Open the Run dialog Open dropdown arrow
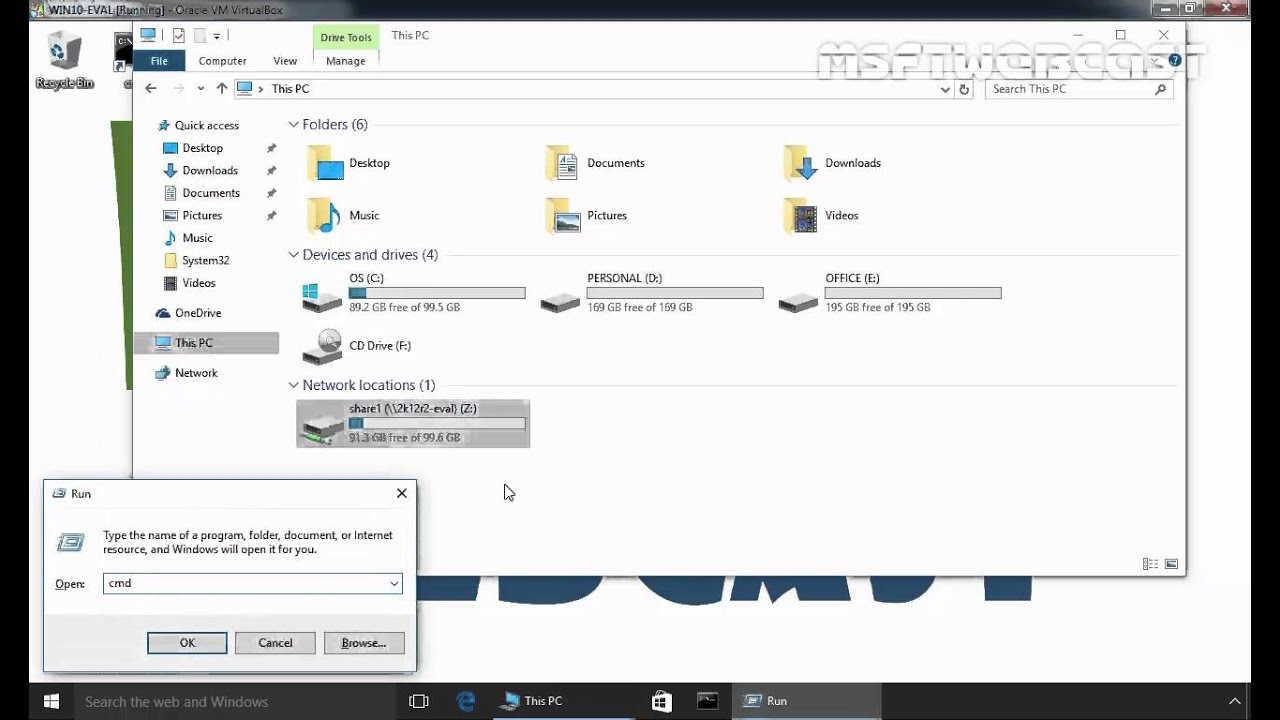The height and width of the screenshot is (720, 1280). [x=394, y=583]
